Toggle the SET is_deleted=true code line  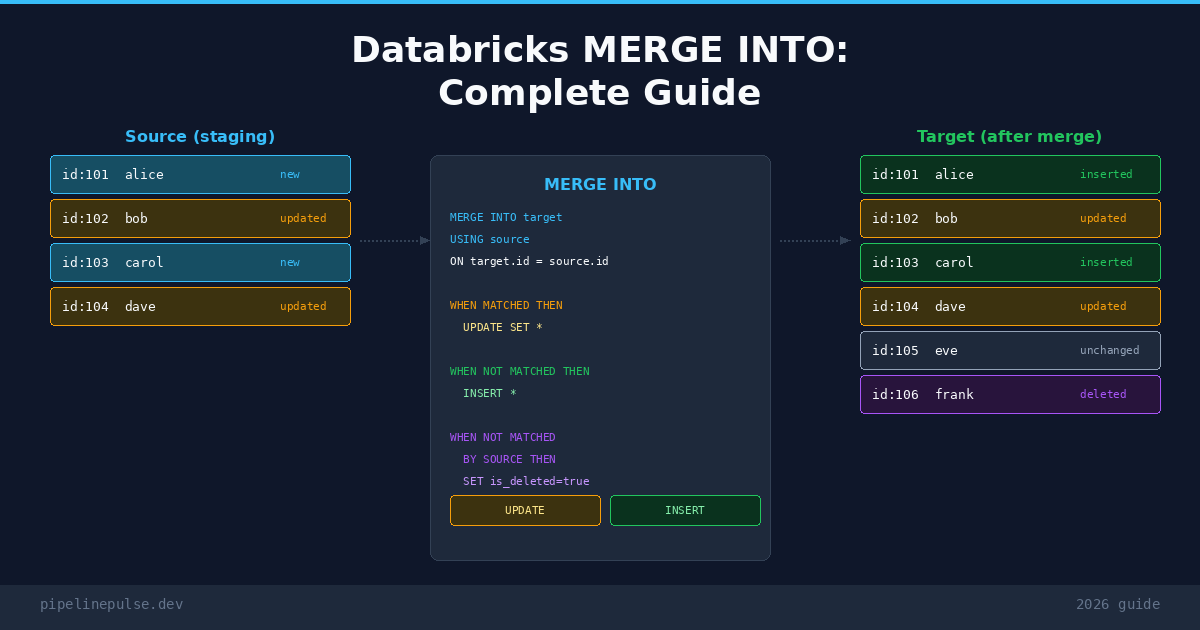(x=526, y=481)
